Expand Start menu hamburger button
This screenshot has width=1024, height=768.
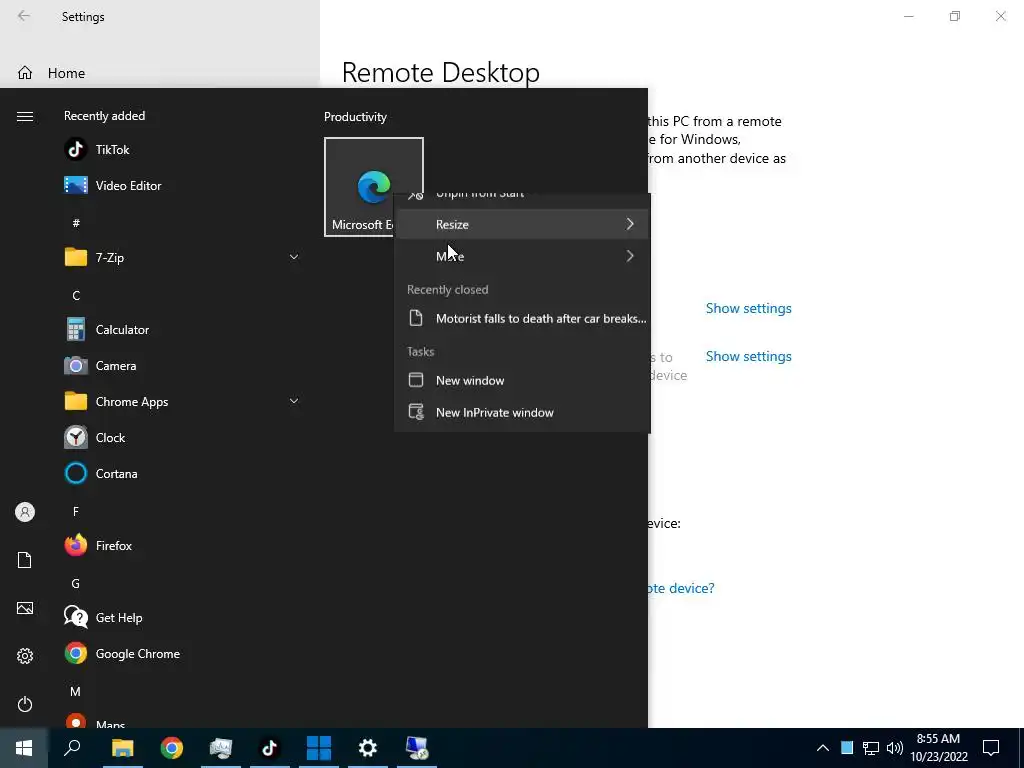click(25, 116)
